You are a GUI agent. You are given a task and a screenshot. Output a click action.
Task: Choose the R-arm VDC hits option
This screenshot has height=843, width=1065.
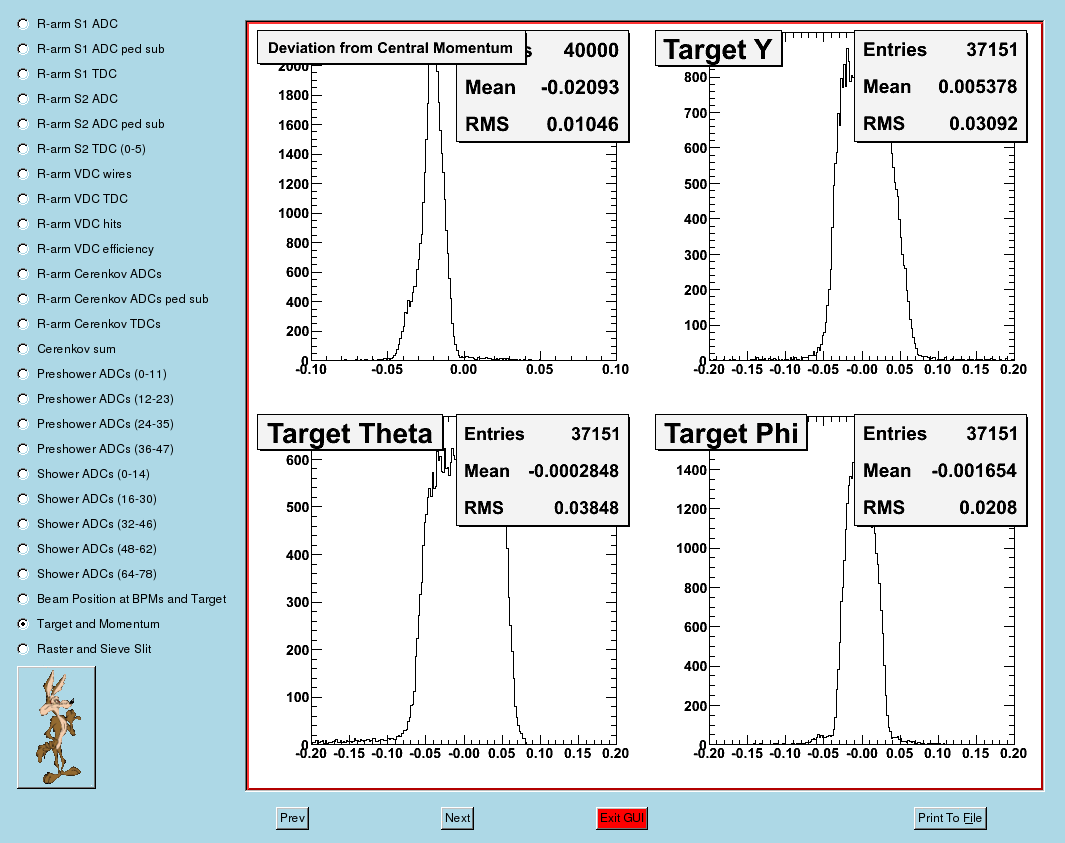coord(23,224)
